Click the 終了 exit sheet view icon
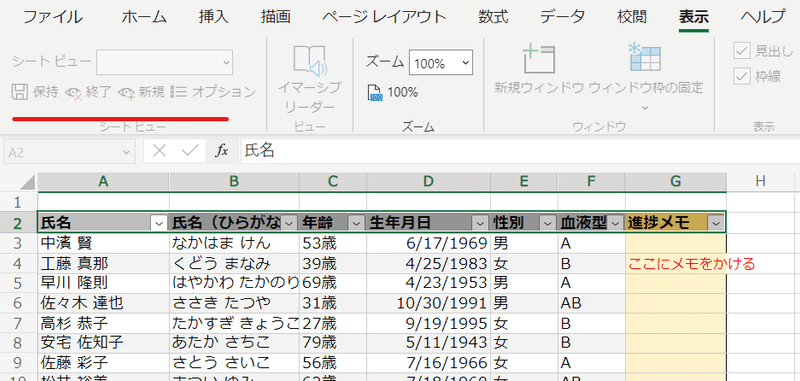 (74, 93)
